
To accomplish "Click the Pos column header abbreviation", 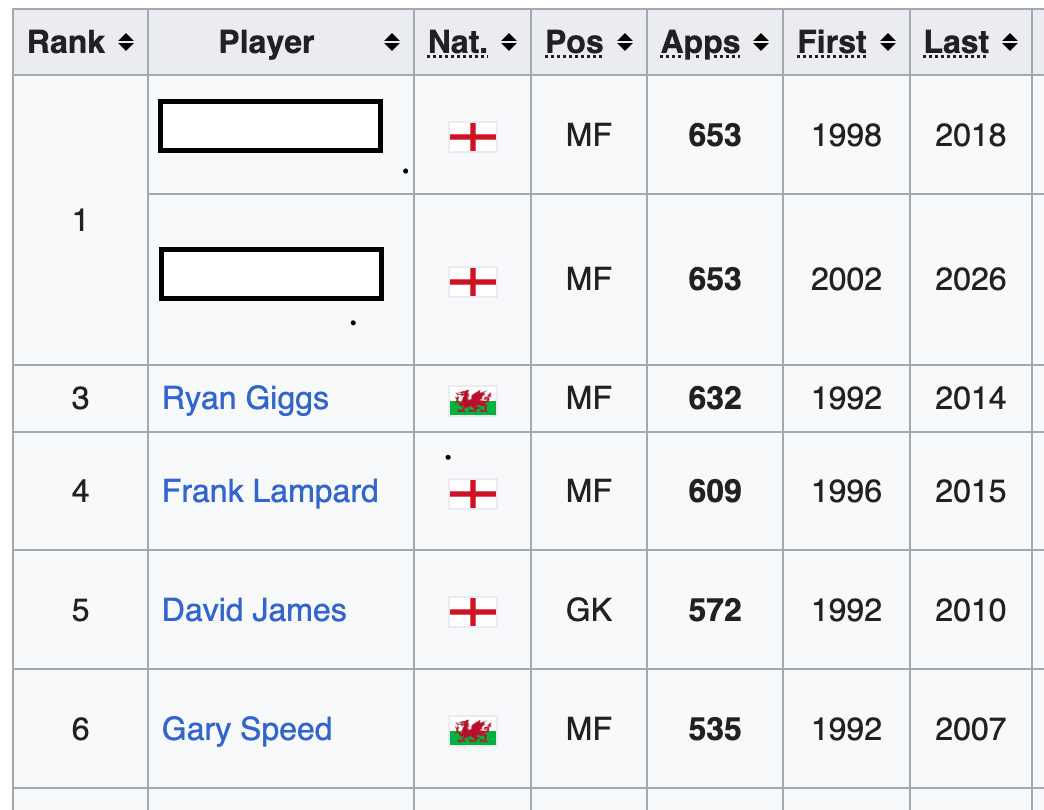I will pyautogui.click(x=574, y=43).
